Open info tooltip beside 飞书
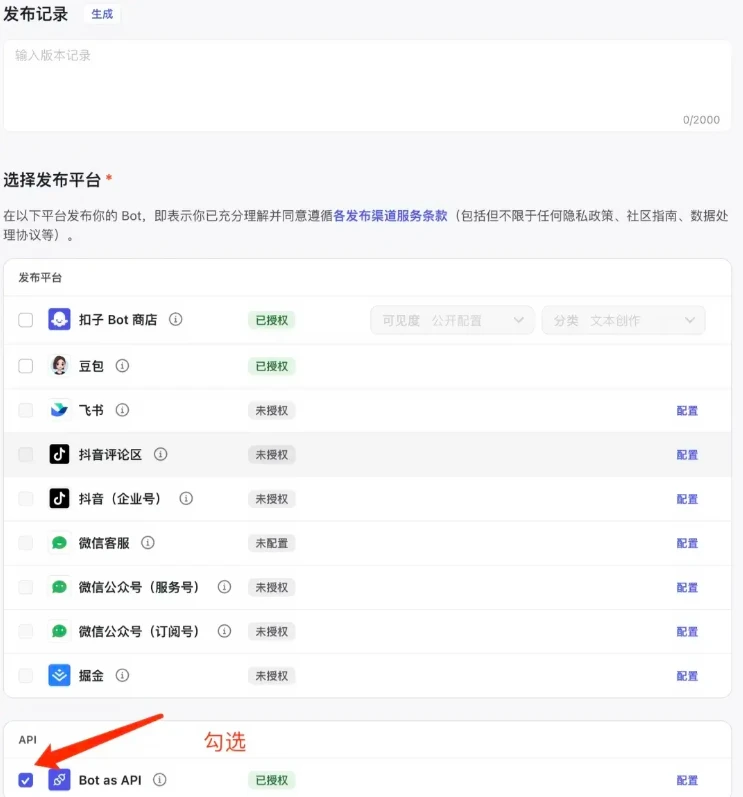 tap(122, 410)
